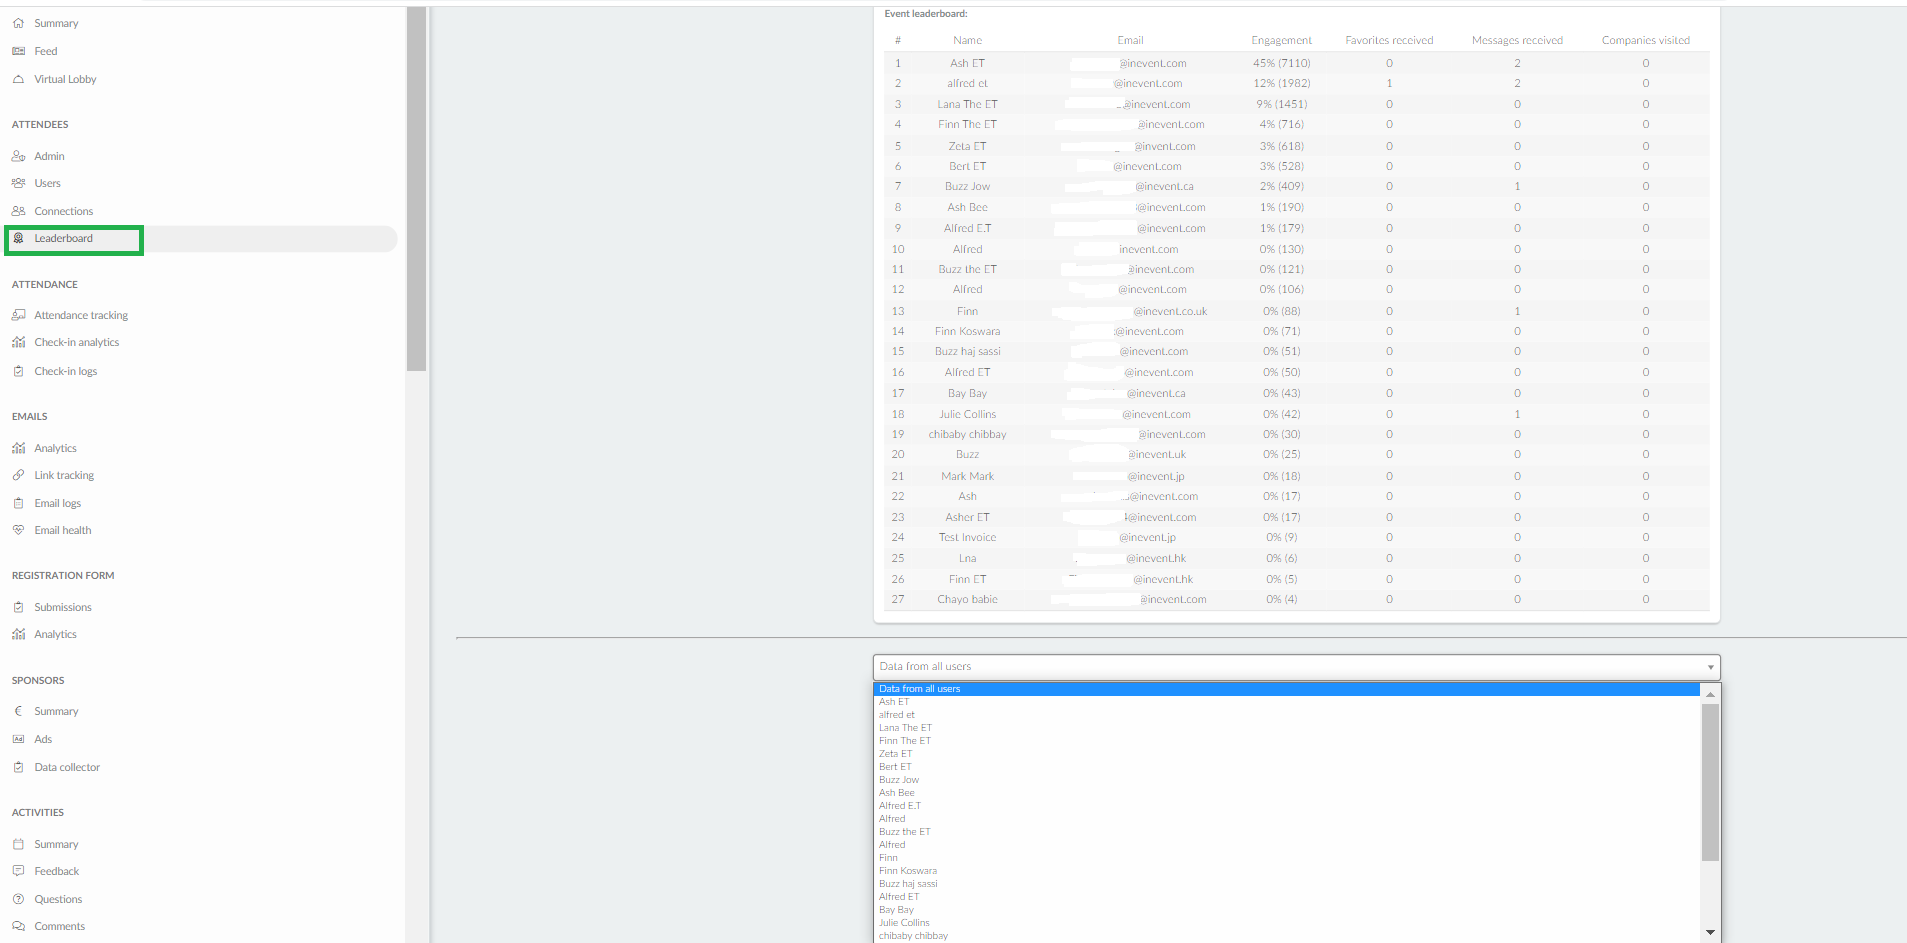Viewport: 1907px width, 943px height.
Task: Select 'Bay Bay' in dropdown list
Action: click(1287, 910)
